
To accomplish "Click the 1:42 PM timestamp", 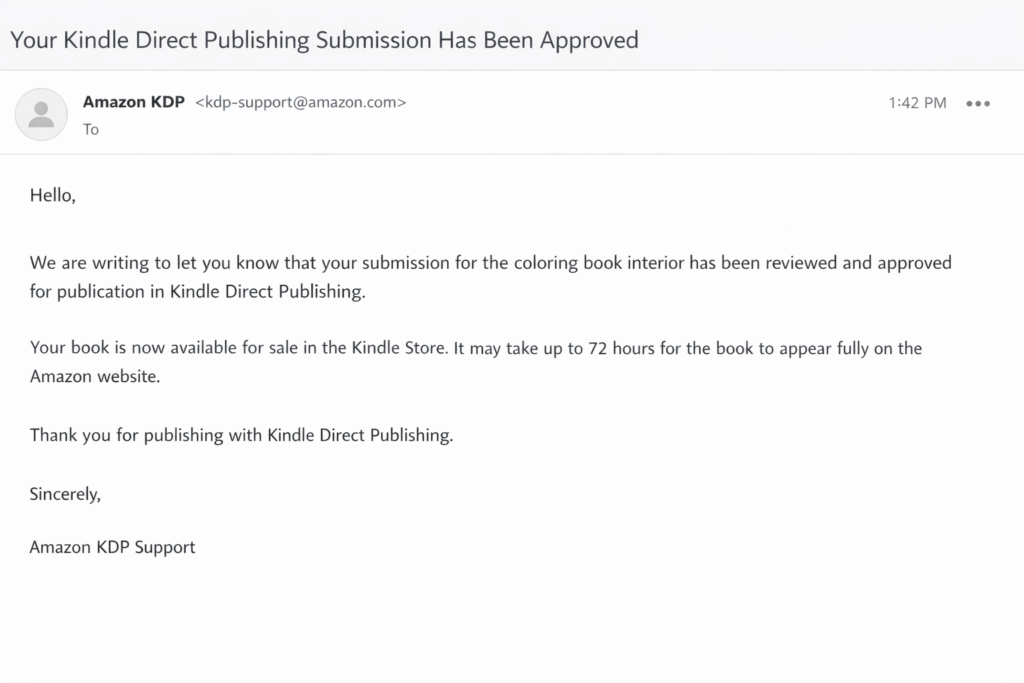I will pyautogui.click(x=916, y=103).
